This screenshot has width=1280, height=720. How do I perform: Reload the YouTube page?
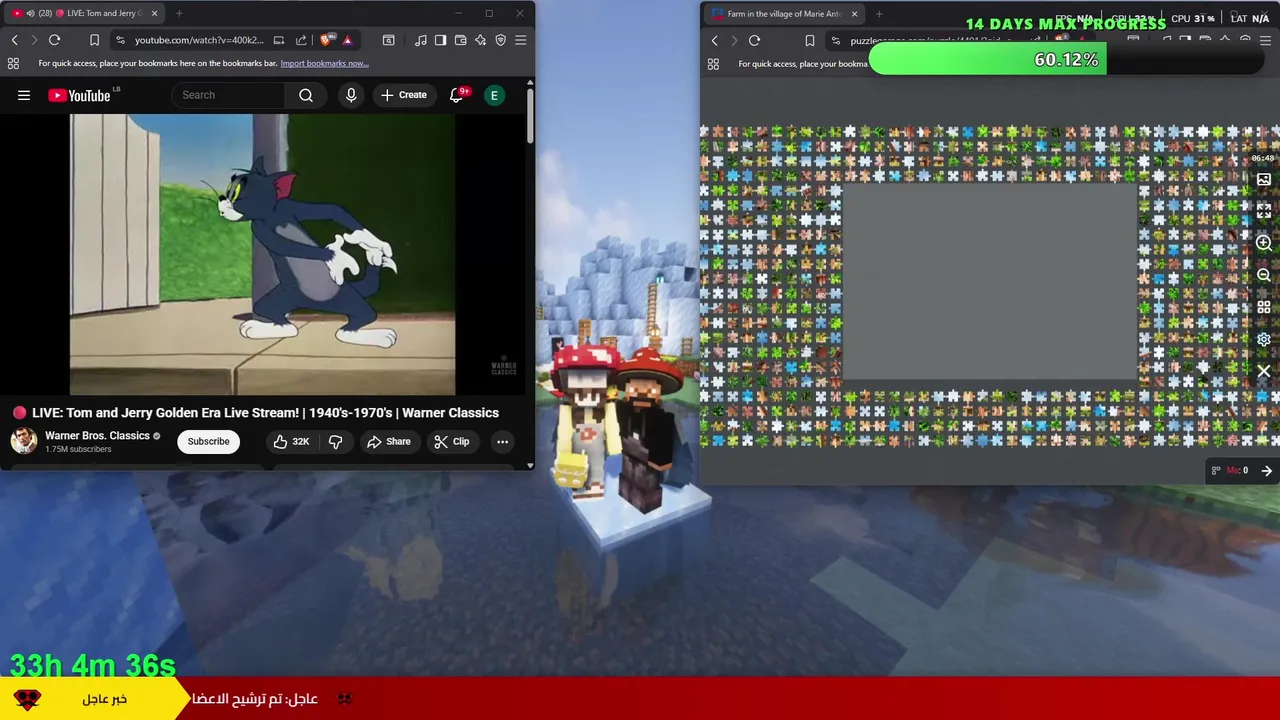coord(54,40)
